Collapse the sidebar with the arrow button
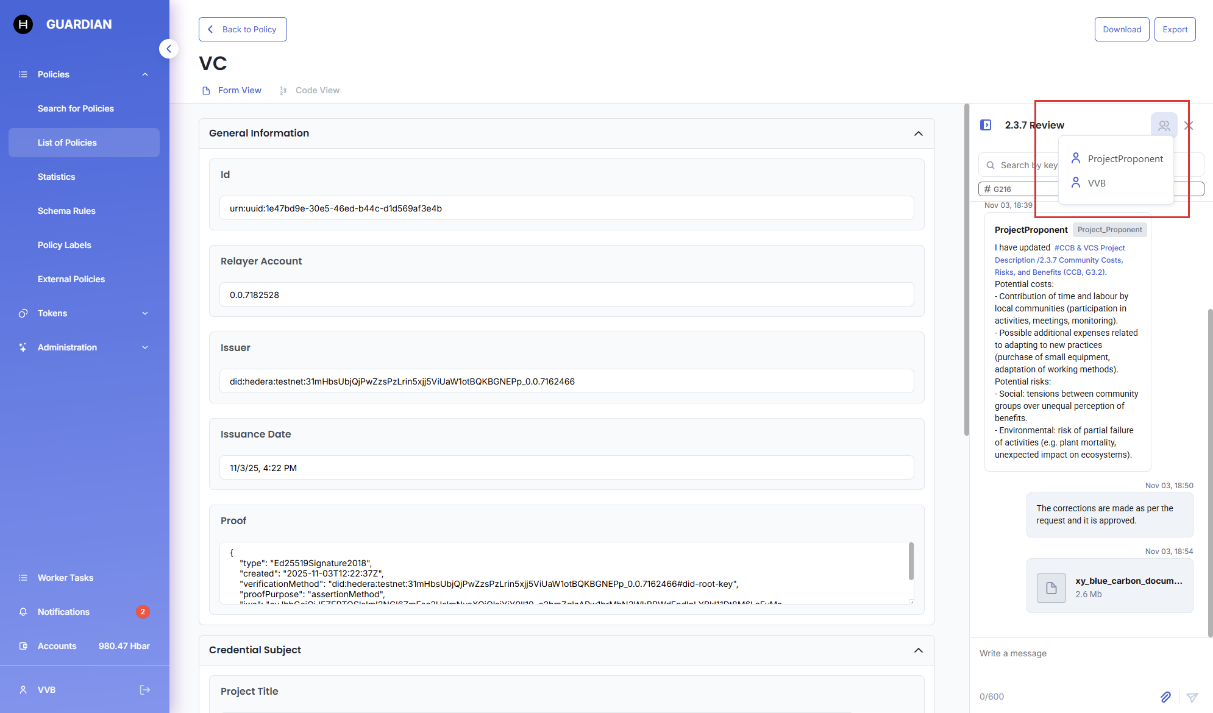The height and width of the screenshot is (713, 1213). (169, 49)
